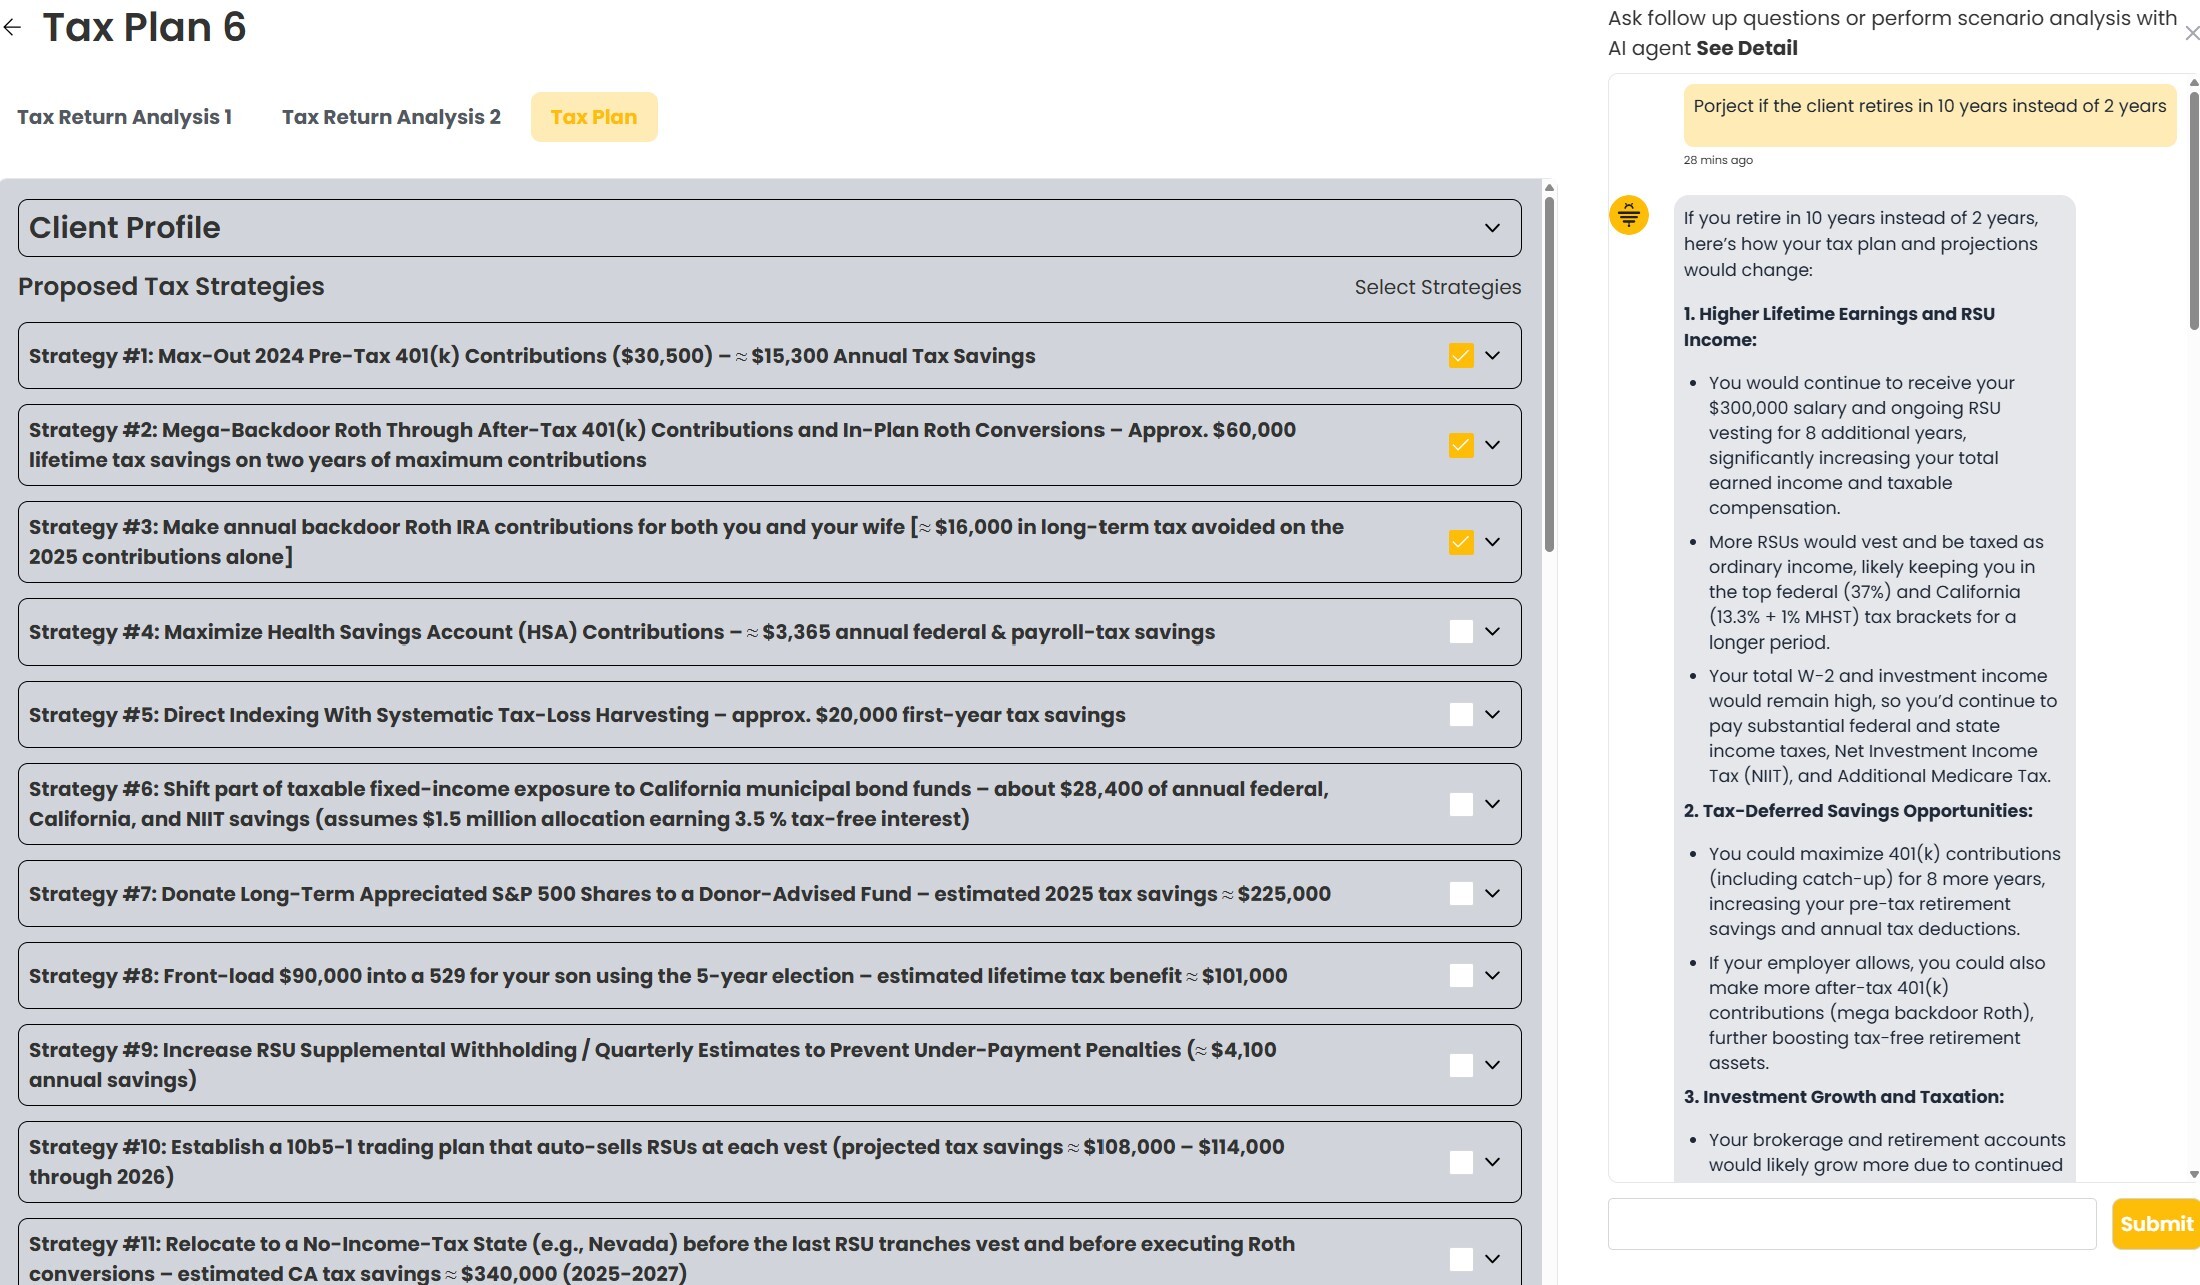Viewport: 2200px width, 1285px height.
Task: Expand Strategy #7 Donor-Advised Fund chevron
Action: 1492,894
